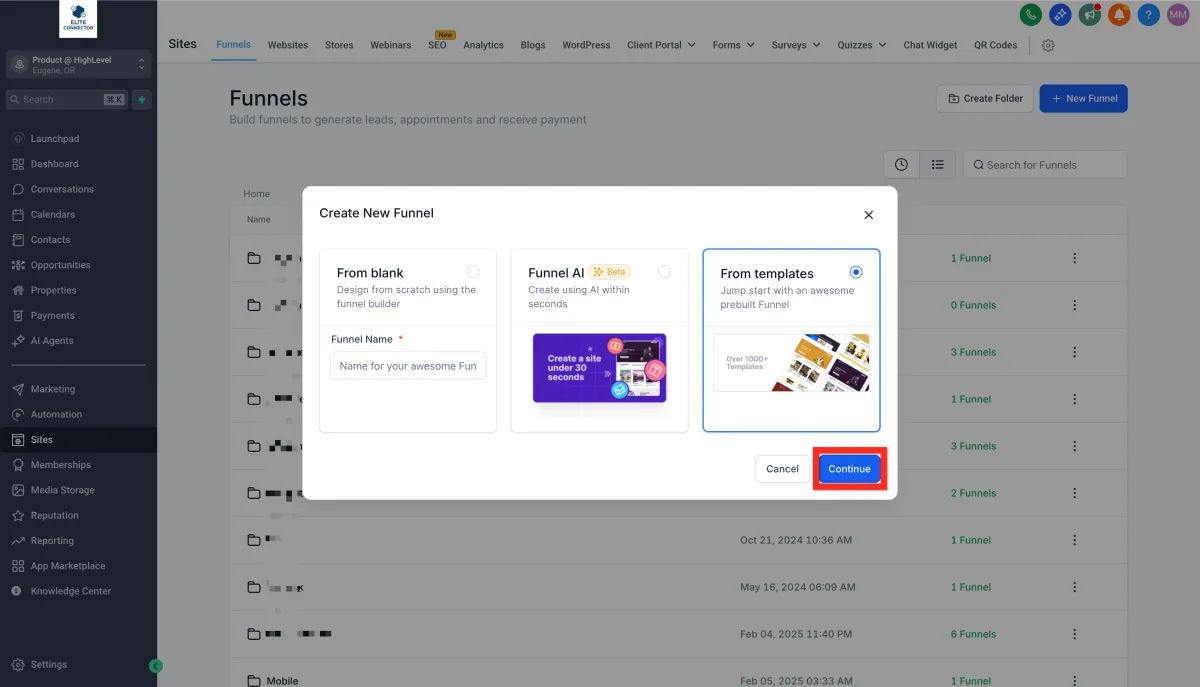Switch to list view icon
The height and width of the screenshot is (687, 1200).
(938, 164)
